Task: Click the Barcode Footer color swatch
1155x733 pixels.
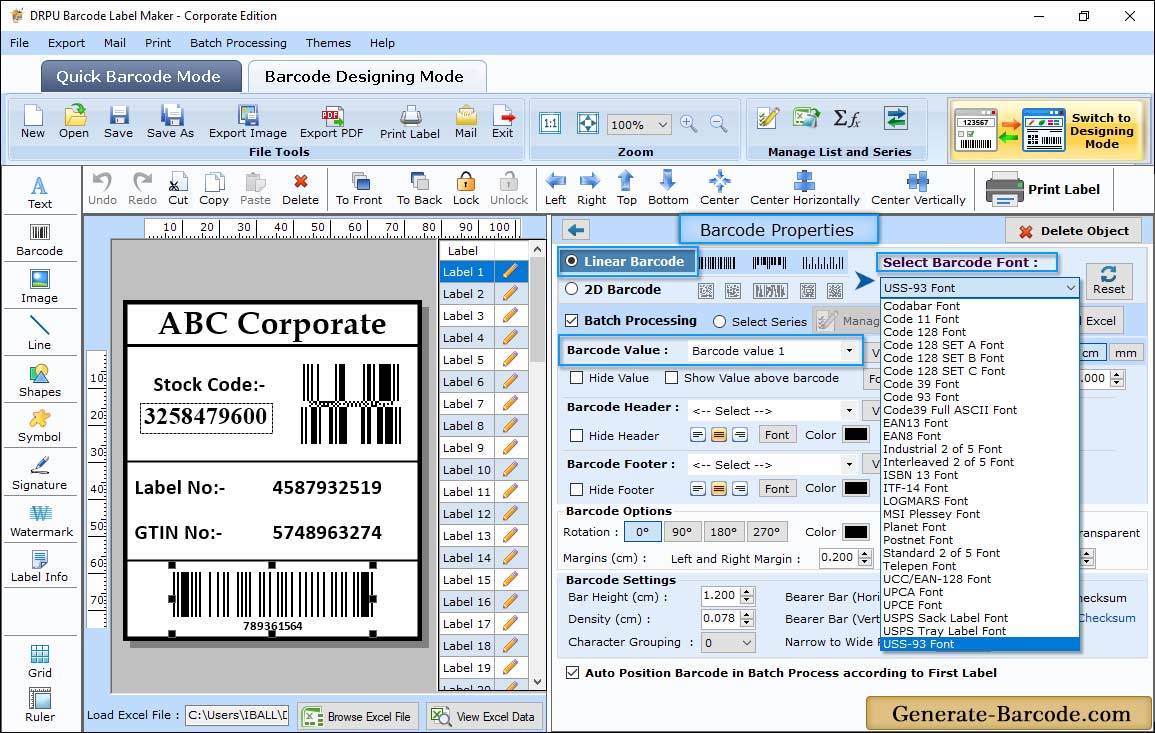Action: [855, 488]
